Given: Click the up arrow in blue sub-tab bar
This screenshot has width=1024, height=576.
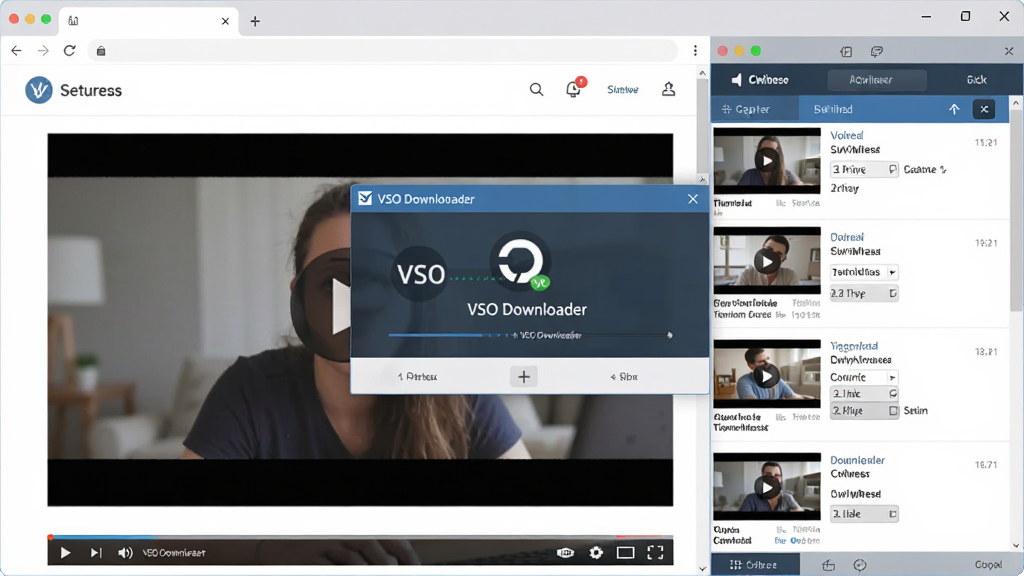Looking at the screenshot, I should (954, 109).
